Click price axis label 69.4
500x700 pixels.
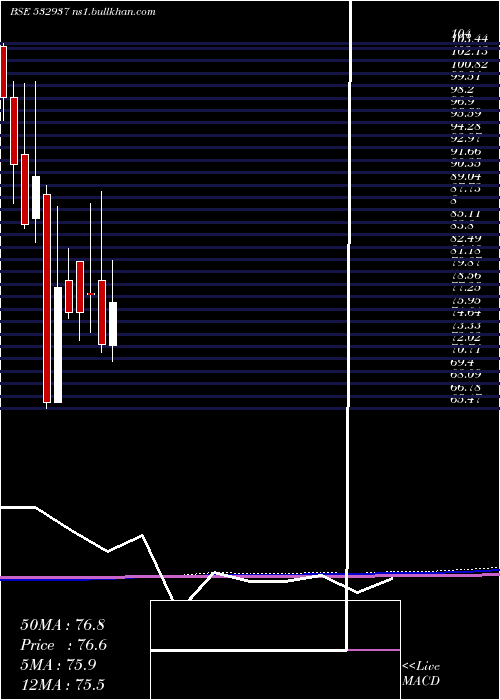[x=463, y=363]
